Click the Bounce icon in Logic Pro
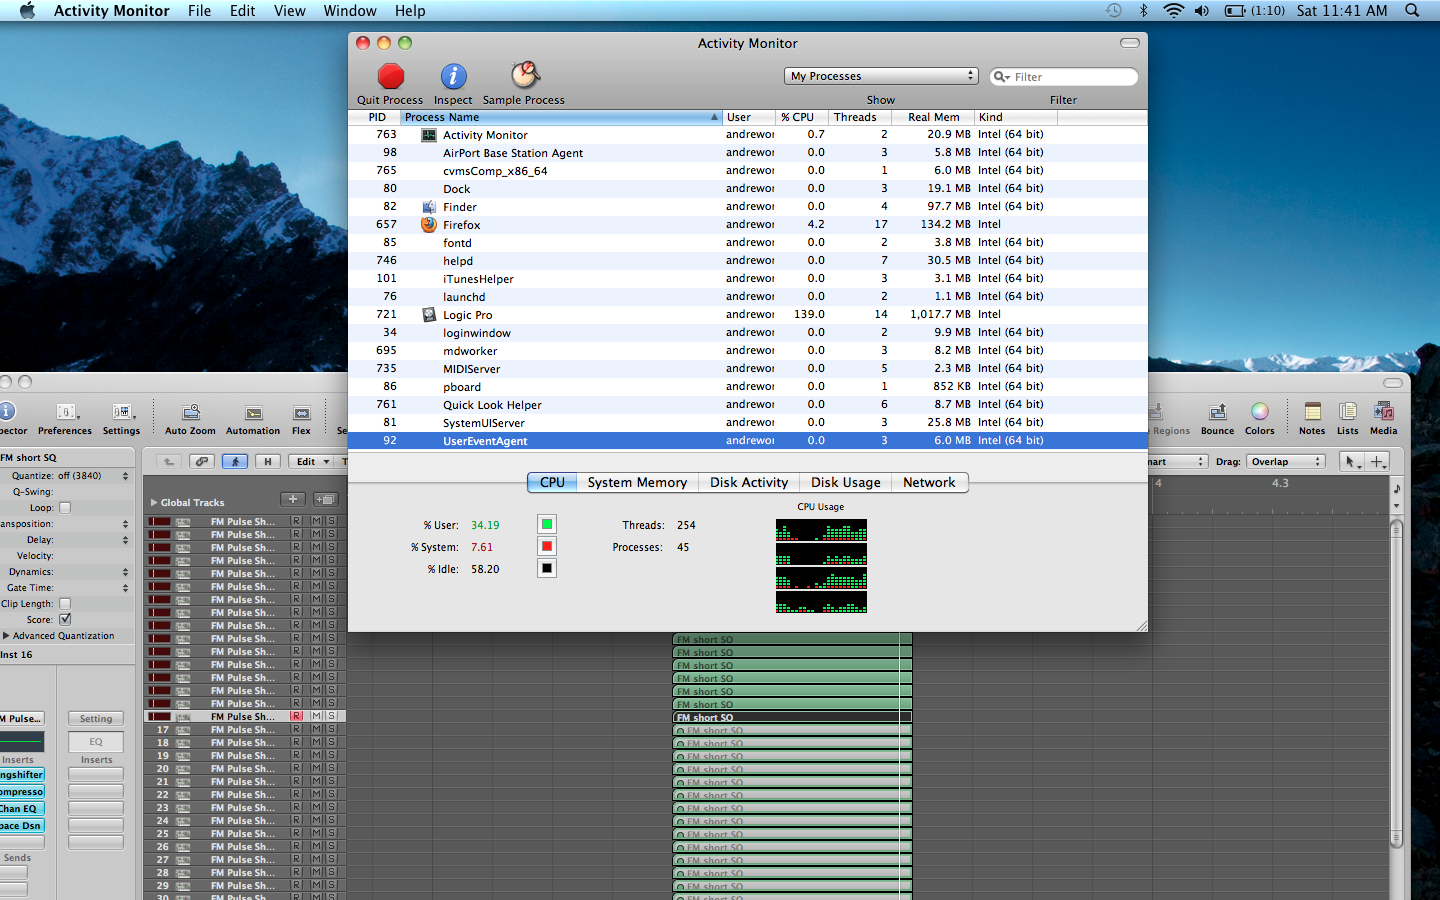This screenshot has width=1440, height=900. click(x=1217, y=412)
